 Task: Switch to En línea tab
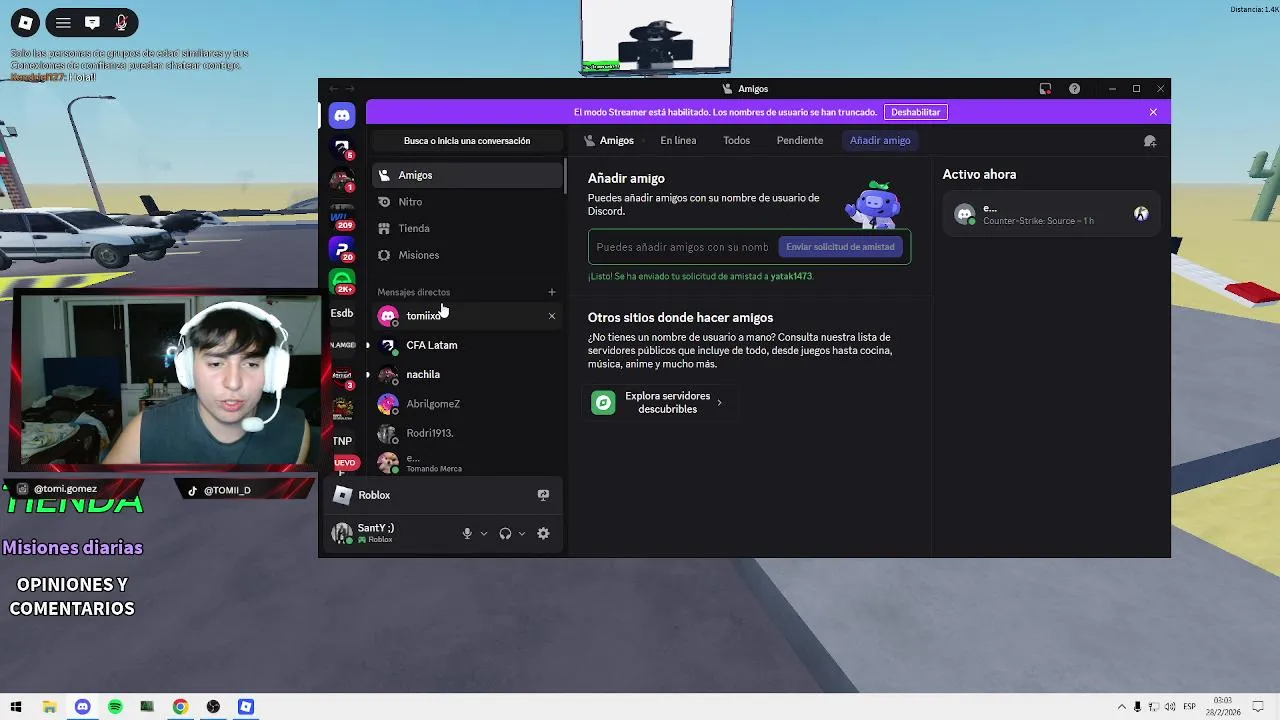[x=678, y=141]
